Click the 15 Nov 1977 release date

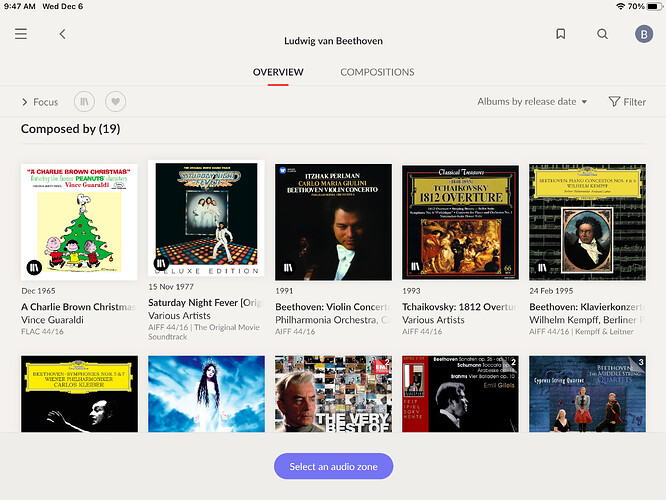[171, 287]
